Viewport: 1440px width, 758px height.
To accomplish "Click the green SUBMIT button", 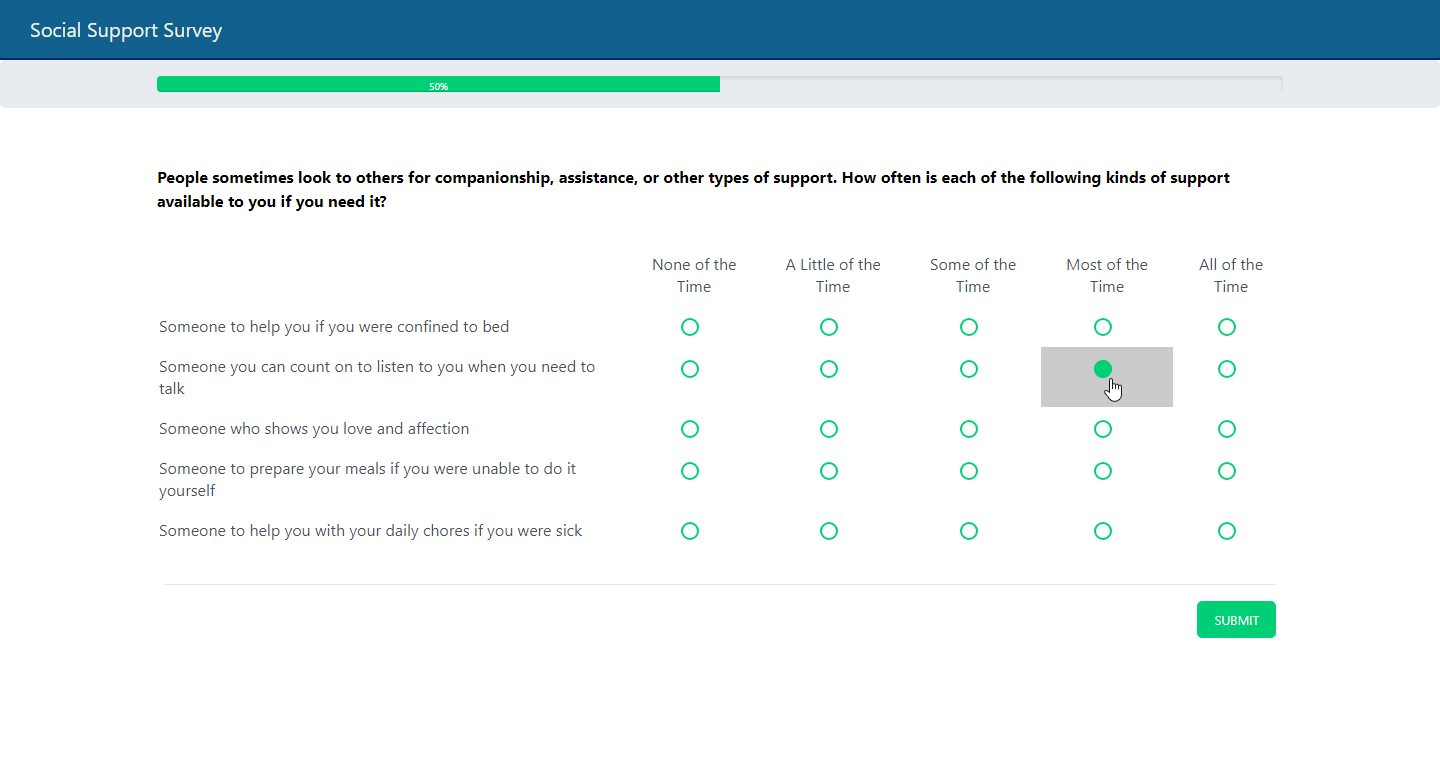I will 1236,620.
